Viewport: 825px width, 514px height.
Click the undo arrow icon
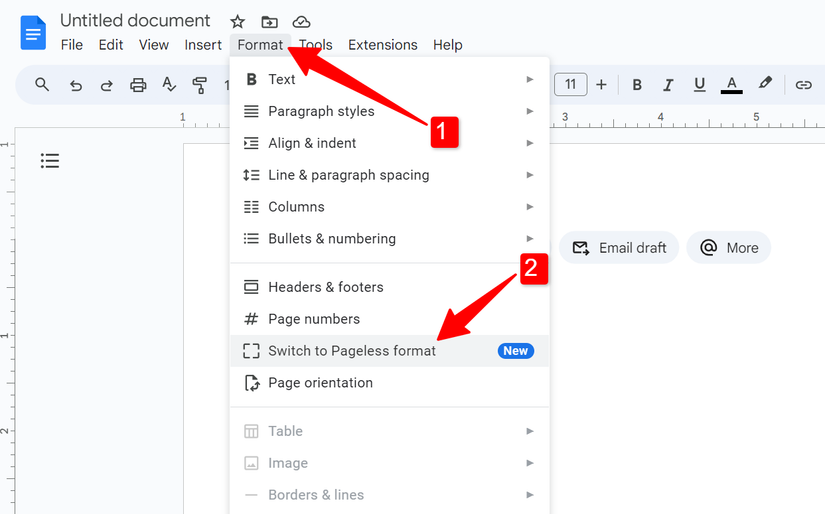75,85
